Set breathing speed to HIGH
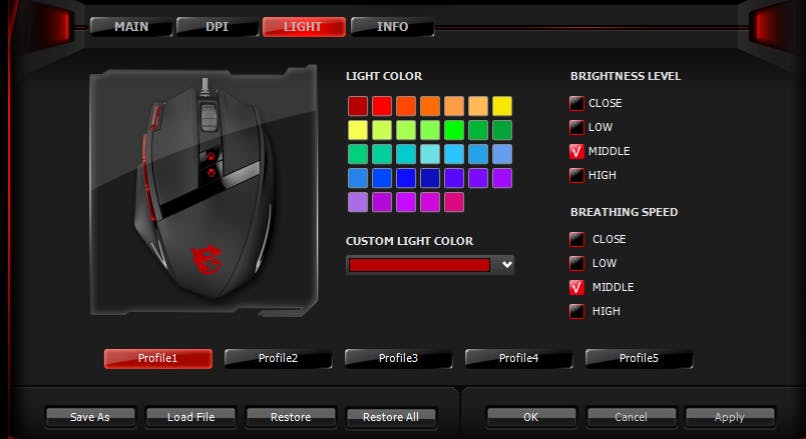 tap(577, 311)
